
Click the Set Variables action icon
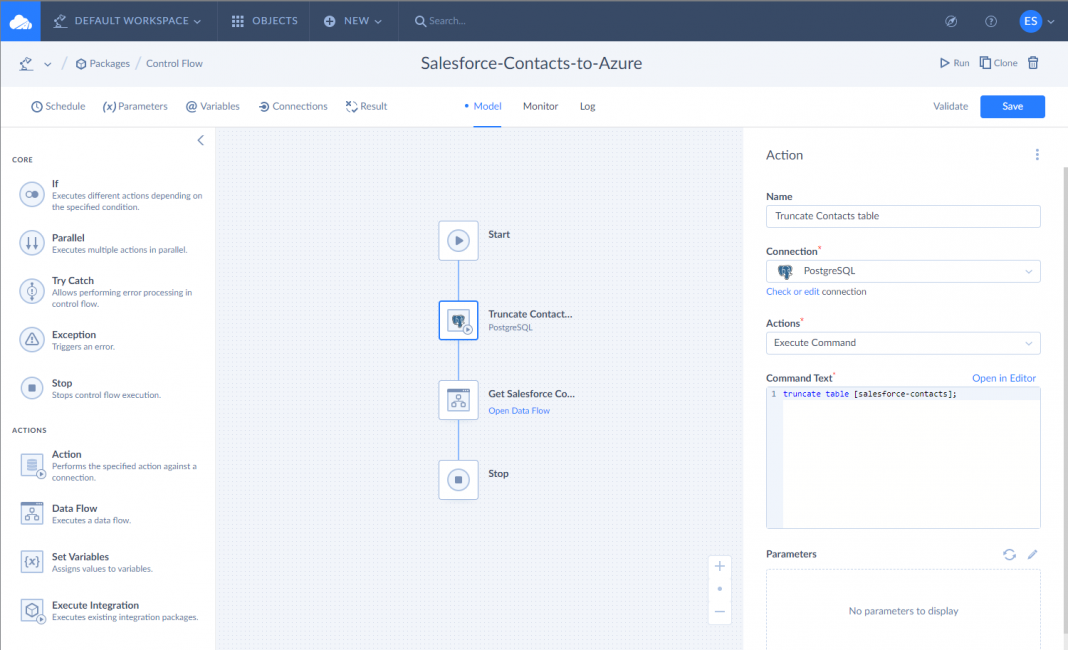(32, 562)
